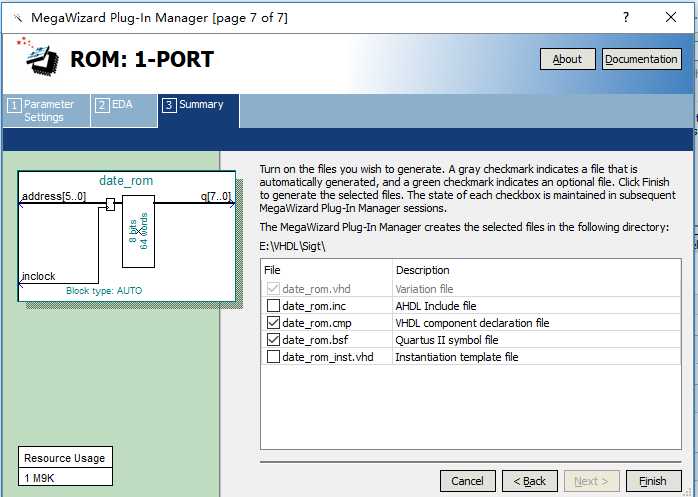This screenshot has width=698, height=497.
Task: Click step 1 number icon
Action: click(x=14, y=106)
